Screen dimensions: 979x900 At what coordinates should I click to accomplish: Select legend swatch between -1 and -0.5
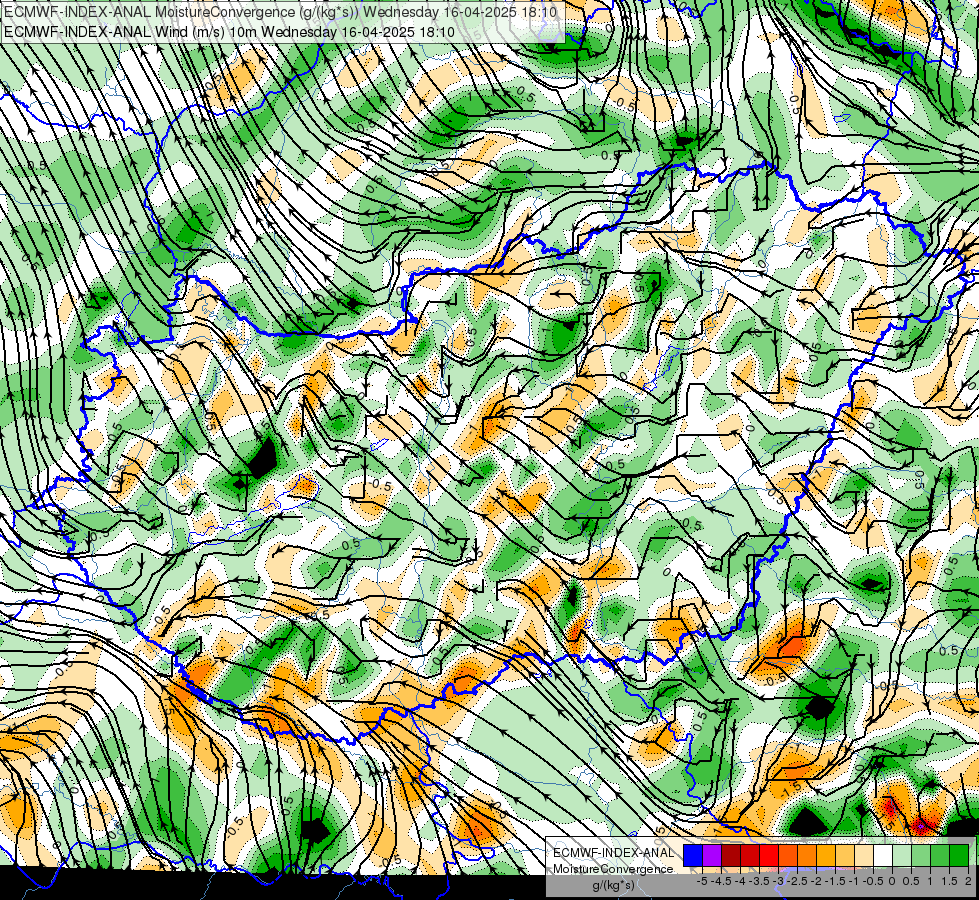(864, 856)
